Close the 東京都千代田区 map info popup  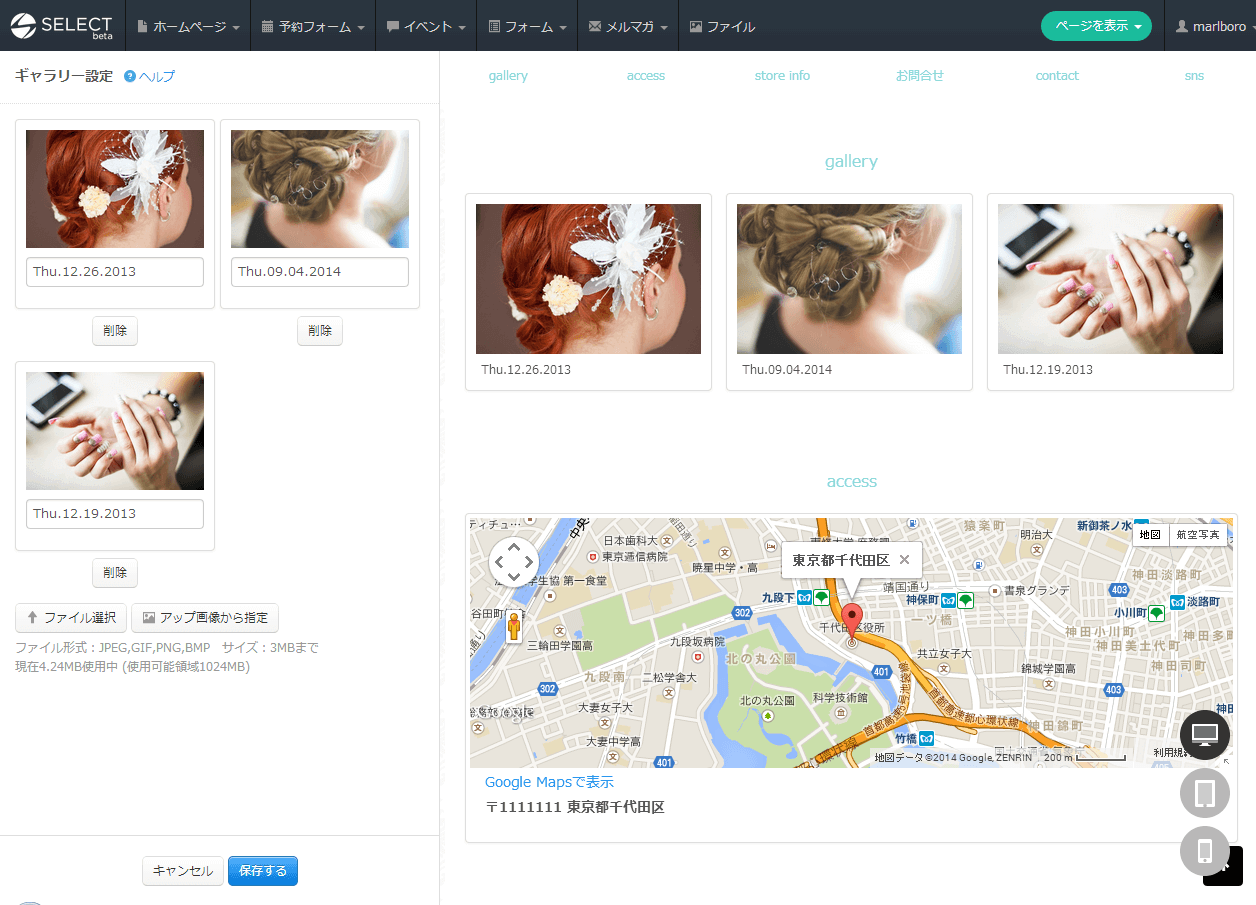click(904, 560)
